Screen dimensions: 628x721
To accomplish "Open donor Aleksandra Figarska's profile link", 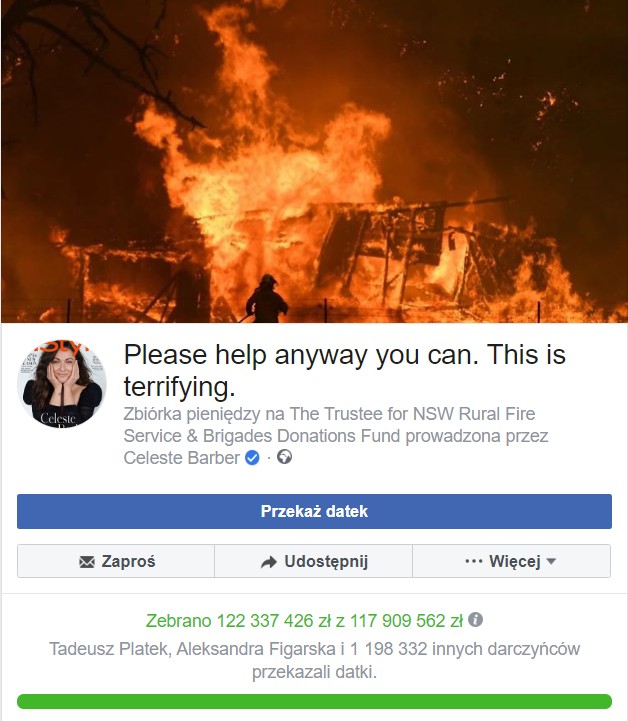I will click(x=256, y=649).
